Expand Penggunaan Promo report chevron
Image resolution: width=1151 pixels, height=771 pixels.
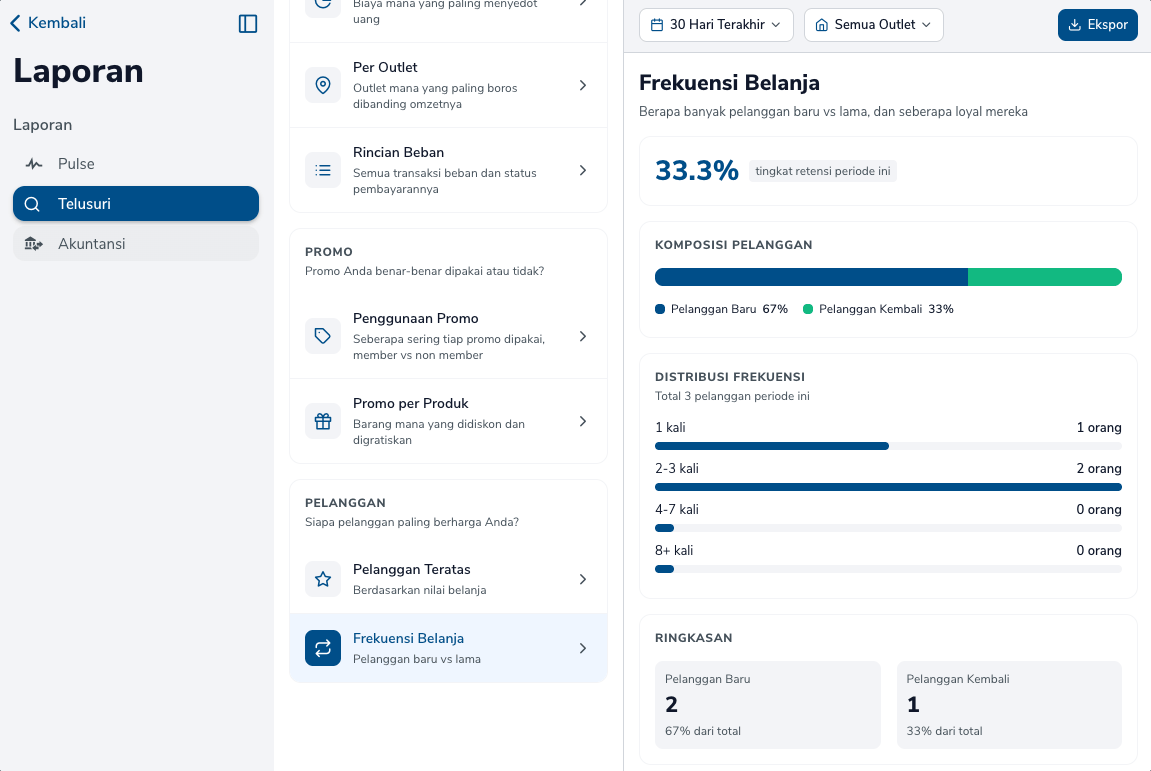(583, 336)
